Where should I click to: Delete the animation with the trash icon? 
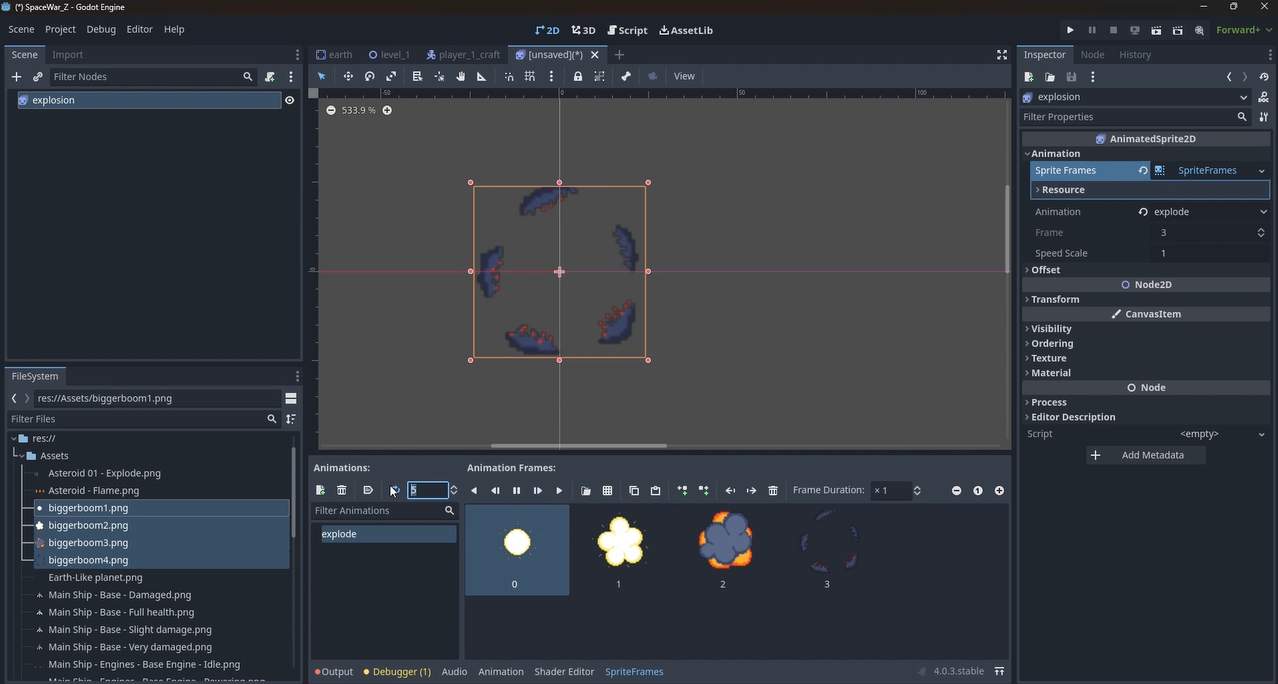341,490
